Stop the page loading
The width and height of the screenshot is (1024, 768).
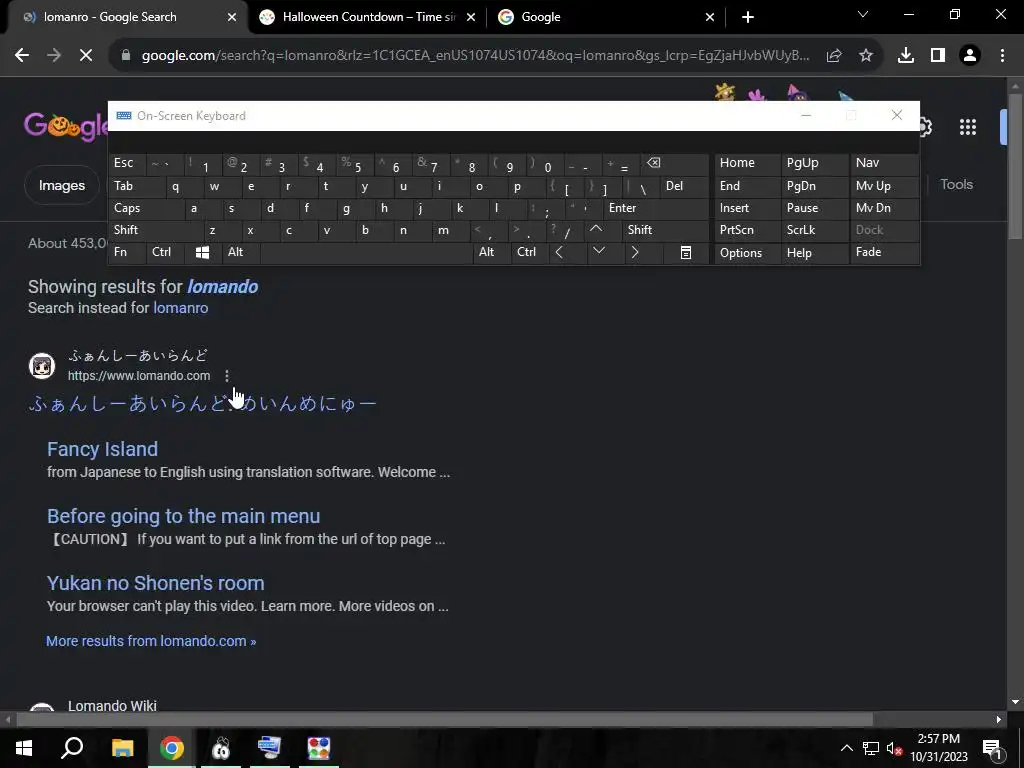(x=86, y=56)
